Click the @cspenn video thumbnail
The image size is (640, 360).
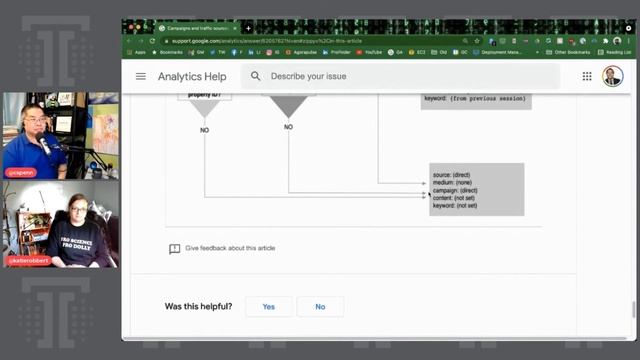tap(61, 136)
